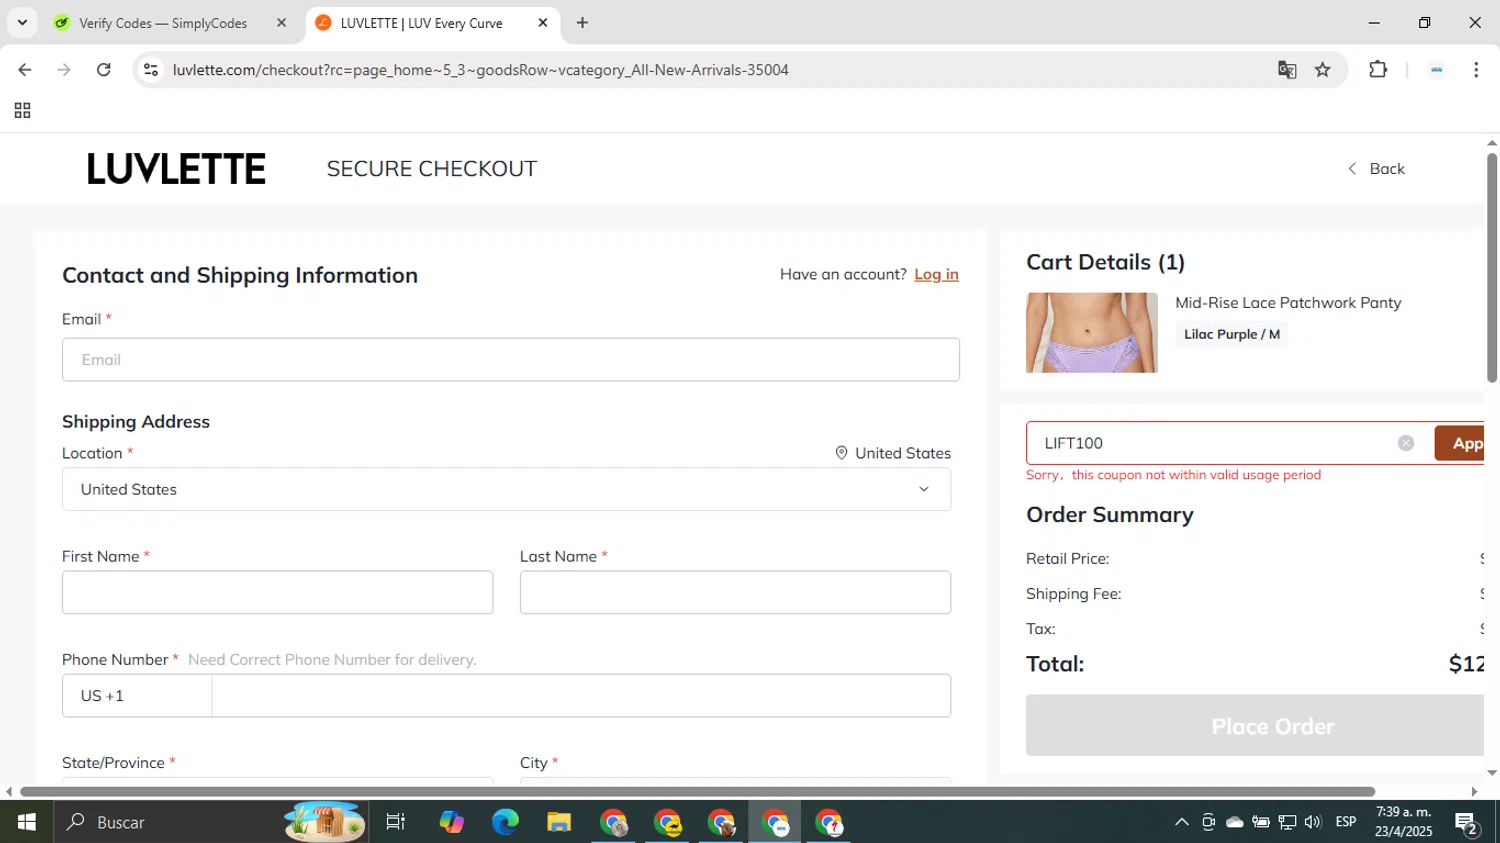This screenshot has height=843, width=1500.
Task: Open the tab search dropdown arrow
Action: tap(22, 22)
